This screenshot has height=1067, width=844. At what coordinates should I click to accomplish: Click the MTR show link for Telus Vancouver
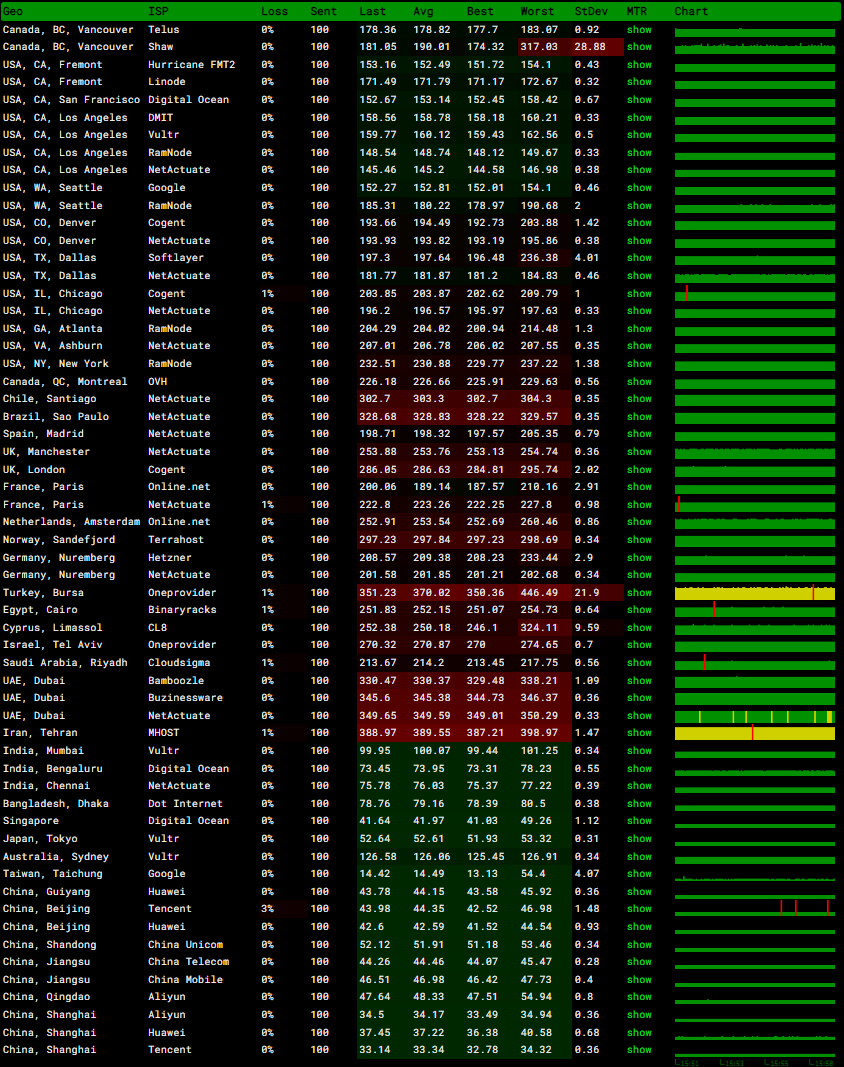tap(639, 30)
